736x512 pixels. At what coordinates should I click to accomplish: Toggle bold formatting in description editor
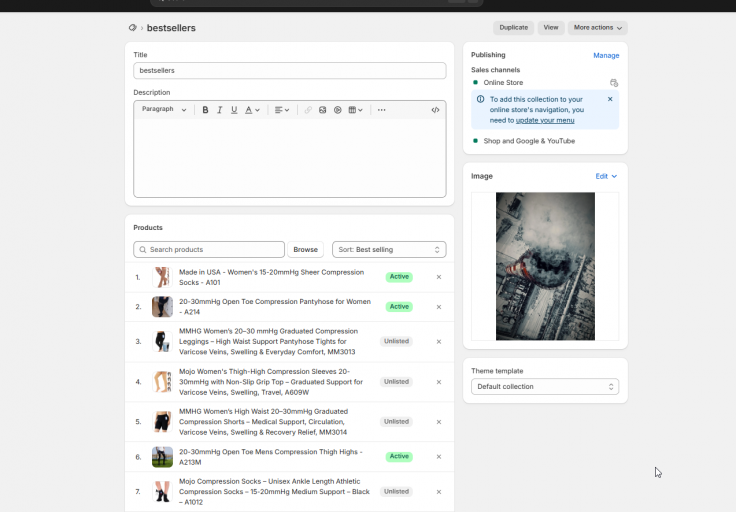205,110
